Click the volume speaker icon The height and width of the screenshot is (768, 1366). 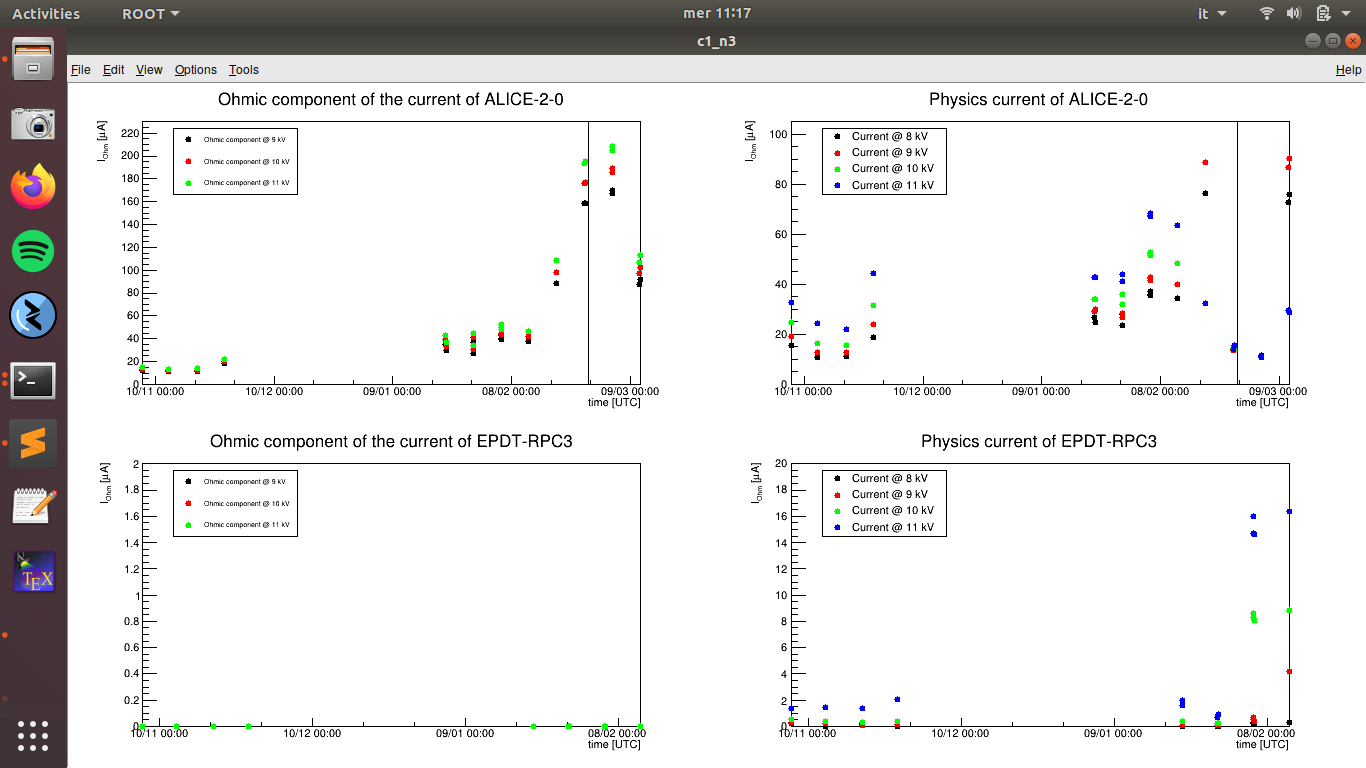1294,13
